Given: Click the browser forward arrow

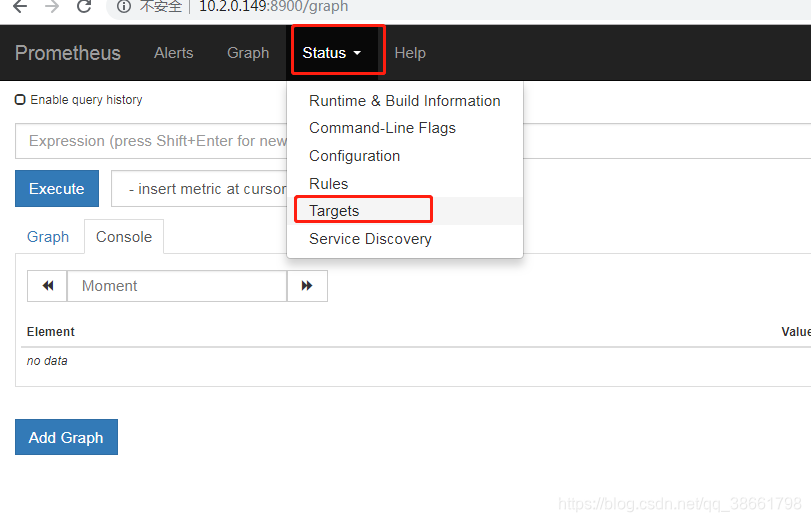Looking at the screenshot, I should point(52,7).
